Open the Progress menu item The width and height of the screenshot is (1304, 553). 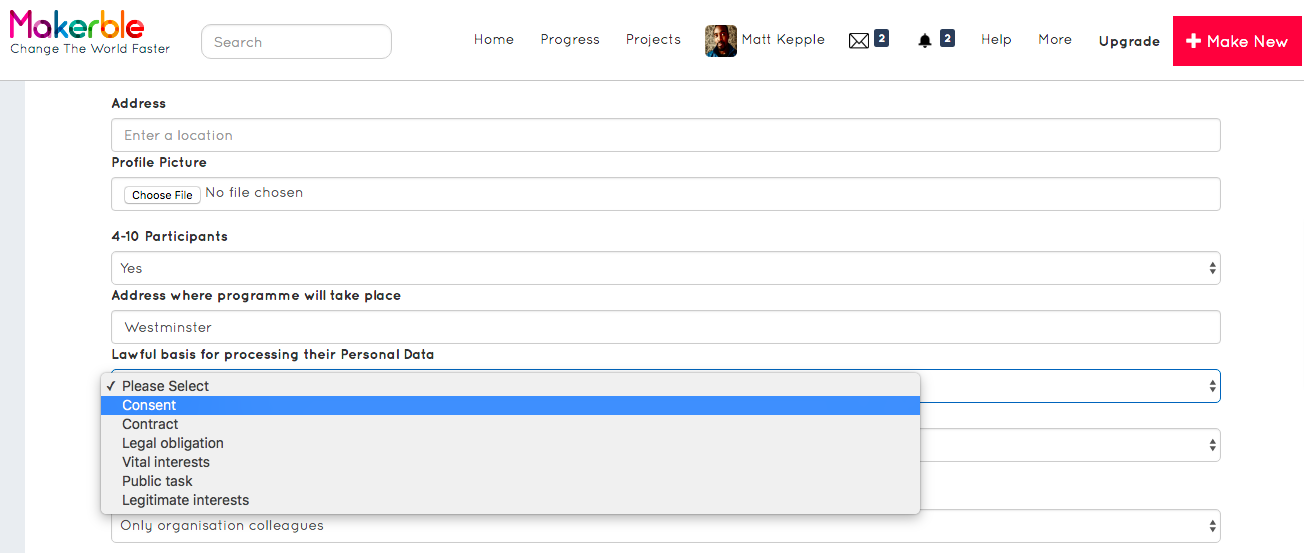570,40
